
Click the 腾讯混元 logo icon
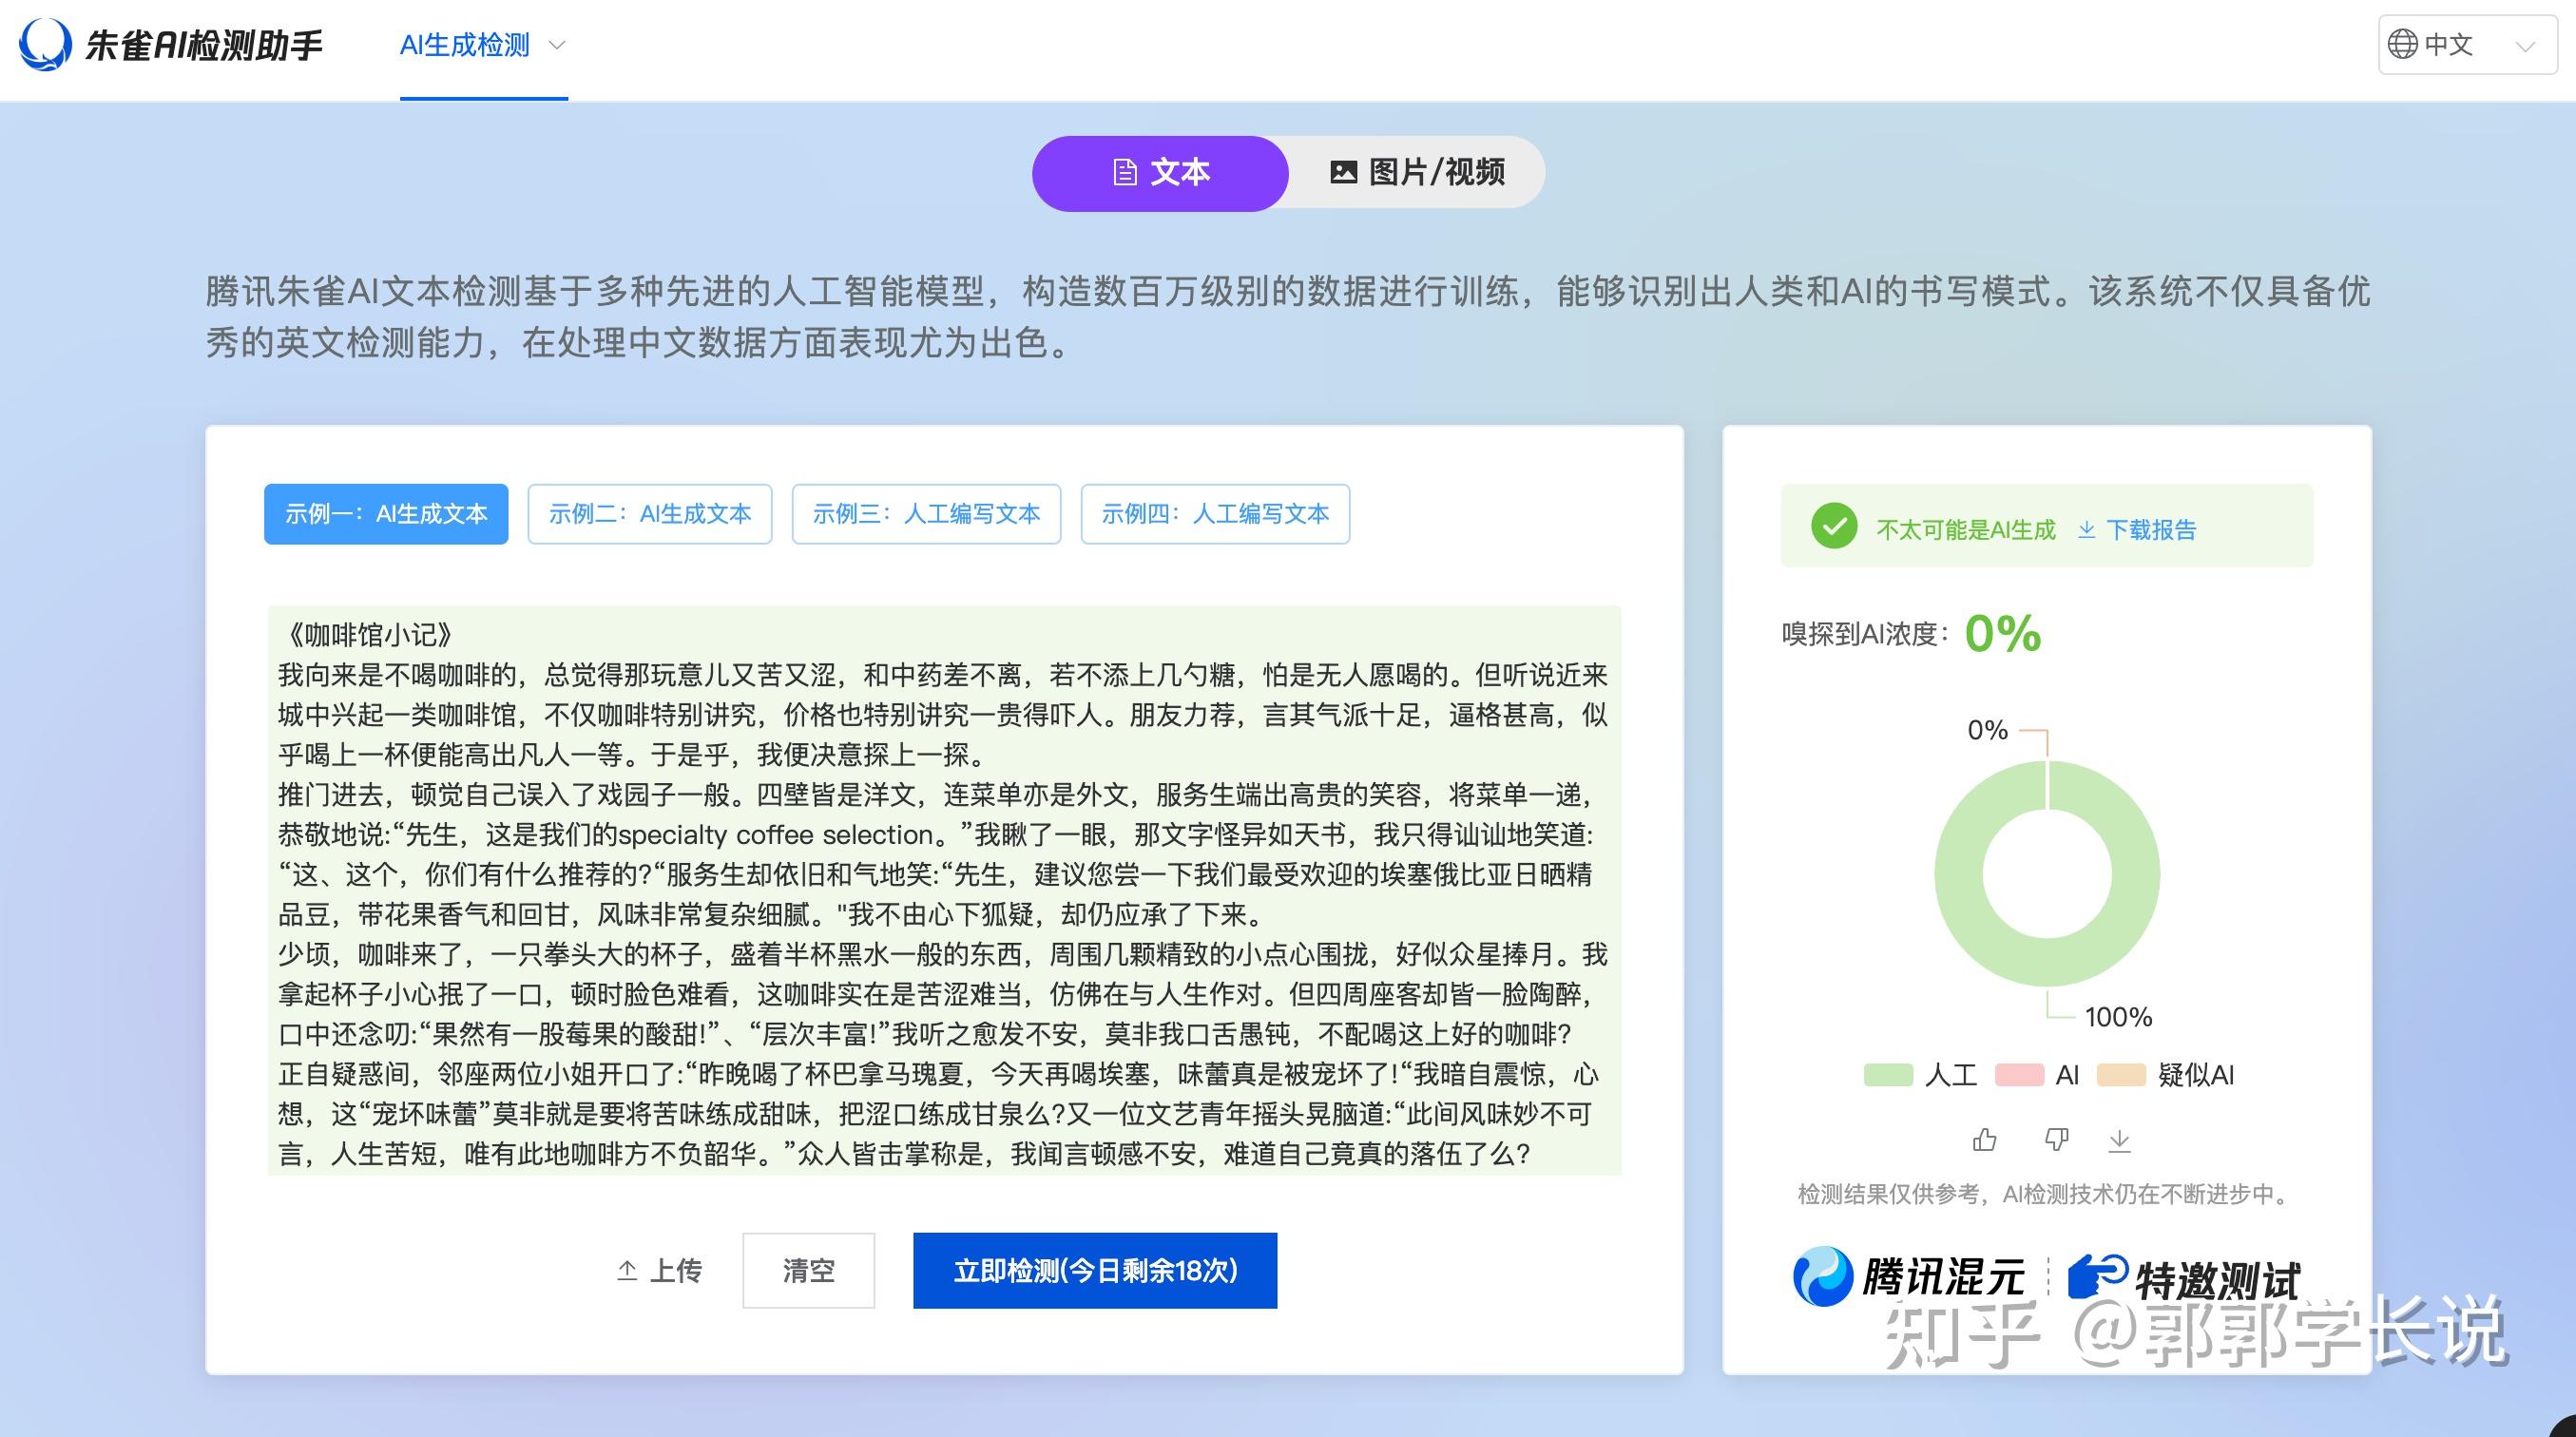point(1823,1276)
